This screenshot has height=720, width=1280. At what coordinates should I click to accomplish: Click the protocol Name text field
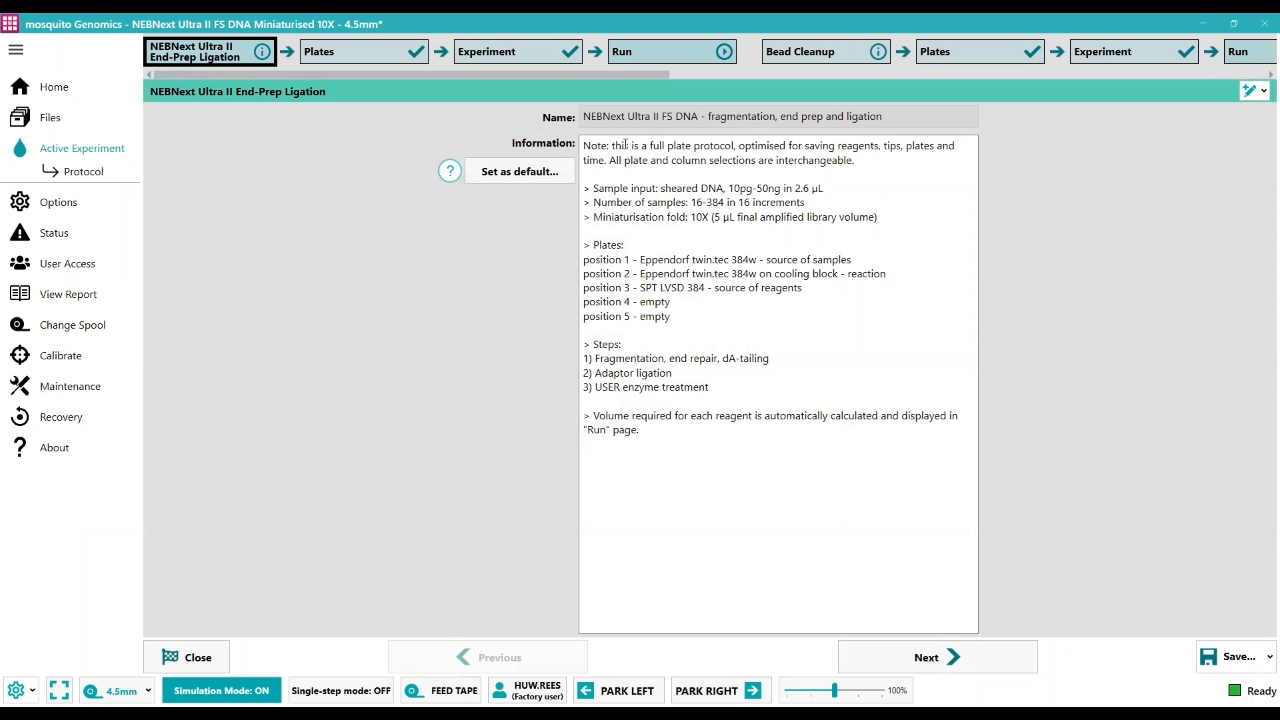pos(778,117)
